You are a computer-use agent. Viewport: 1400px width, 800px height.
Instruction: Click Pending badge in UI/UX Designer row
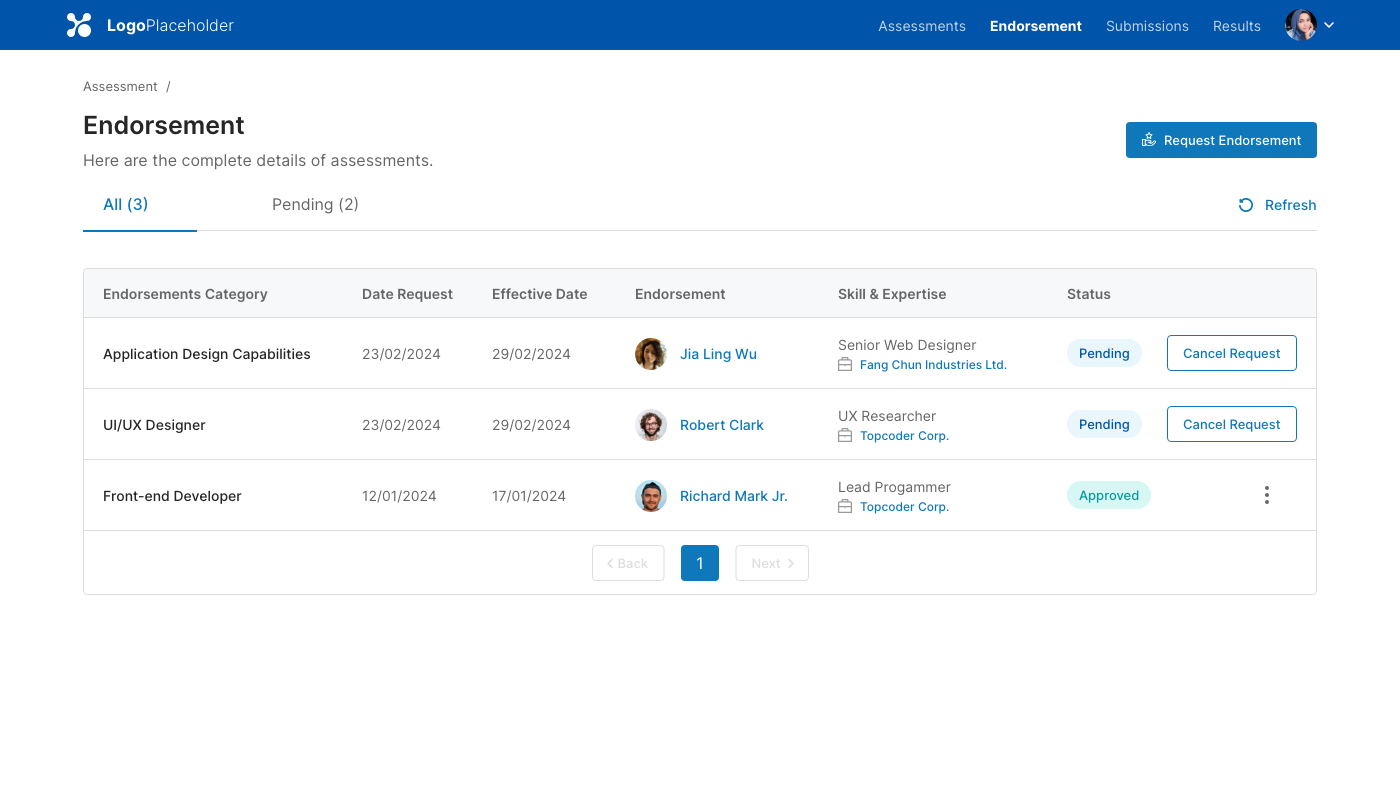click(x=1104, y=424)
